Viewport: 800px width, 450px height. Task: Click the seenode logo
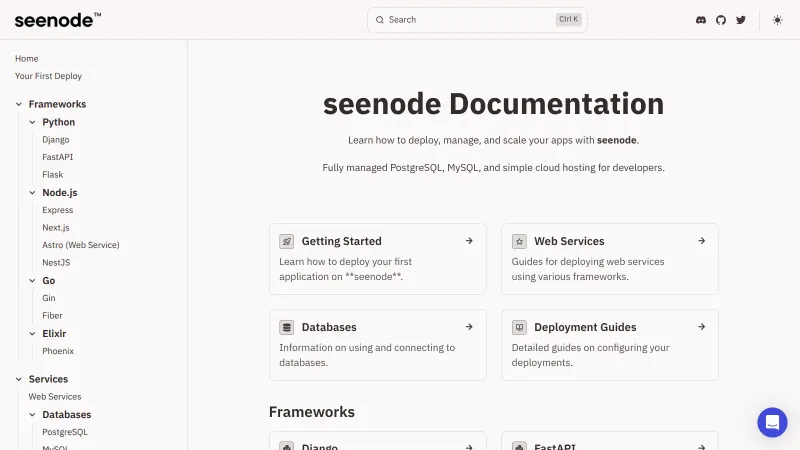click(57, 20)
